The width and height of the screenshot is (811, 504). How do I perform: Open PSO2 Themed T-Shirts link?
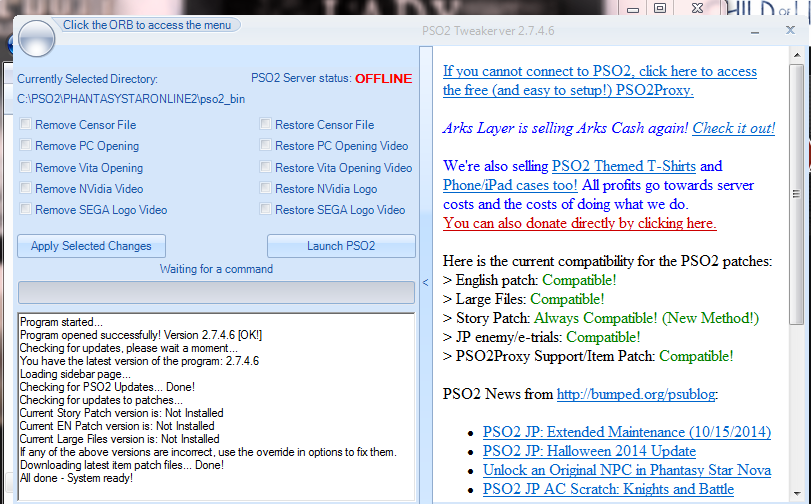(x=624, y=166)
